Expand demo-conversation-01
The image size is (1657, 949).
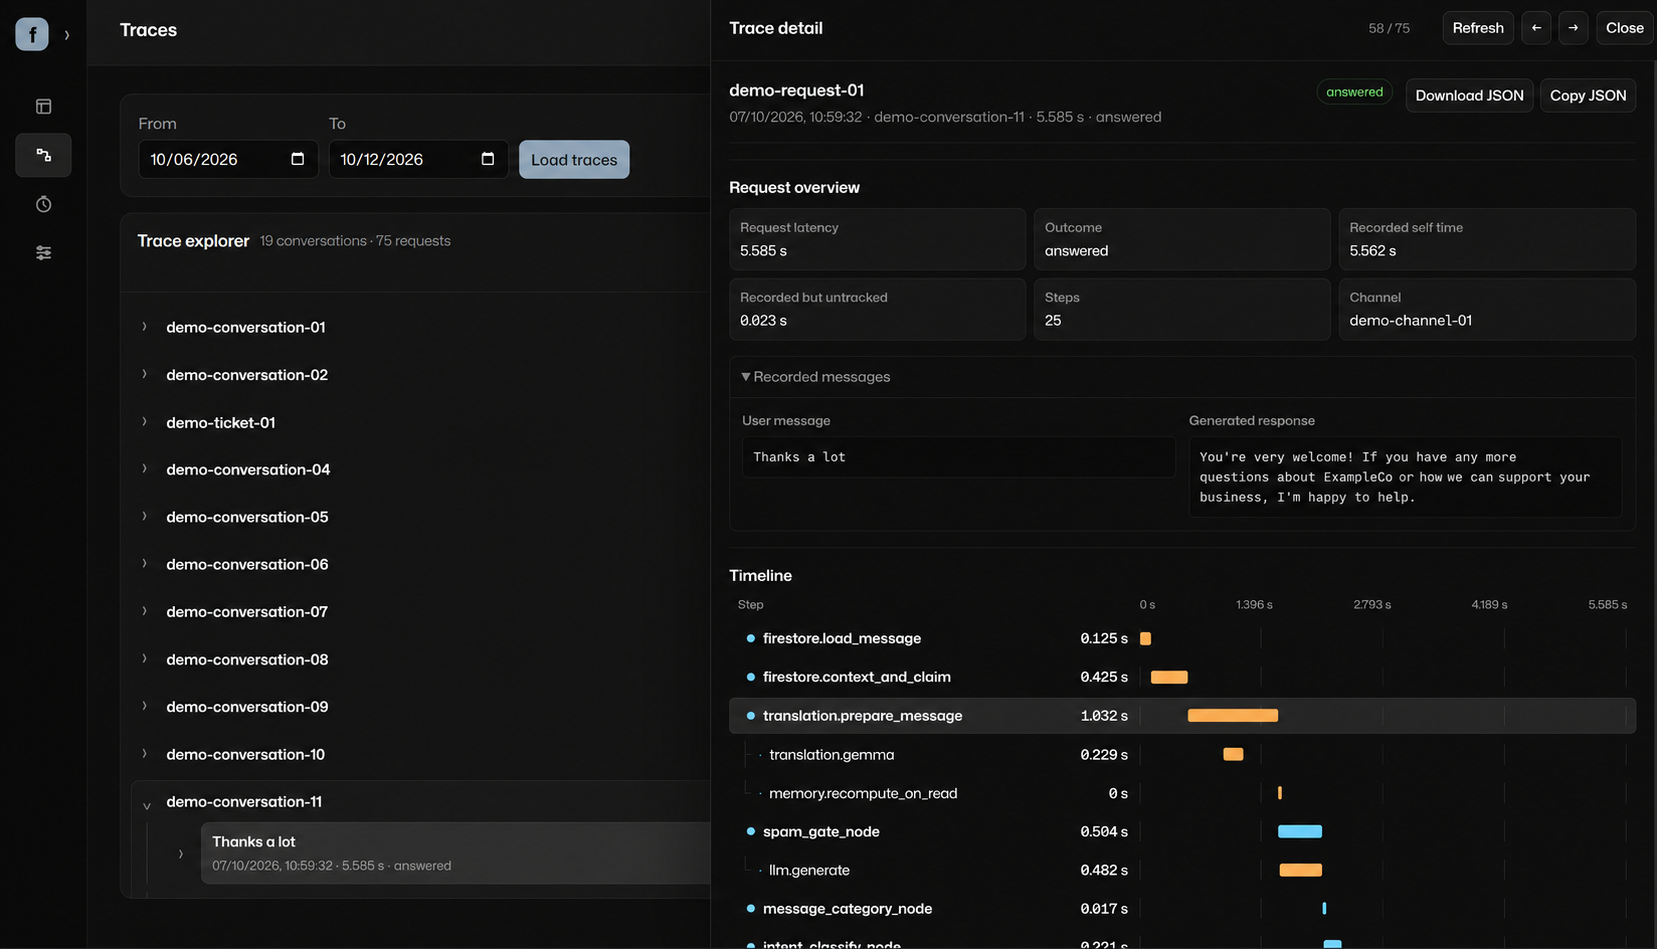pos(144,327)
